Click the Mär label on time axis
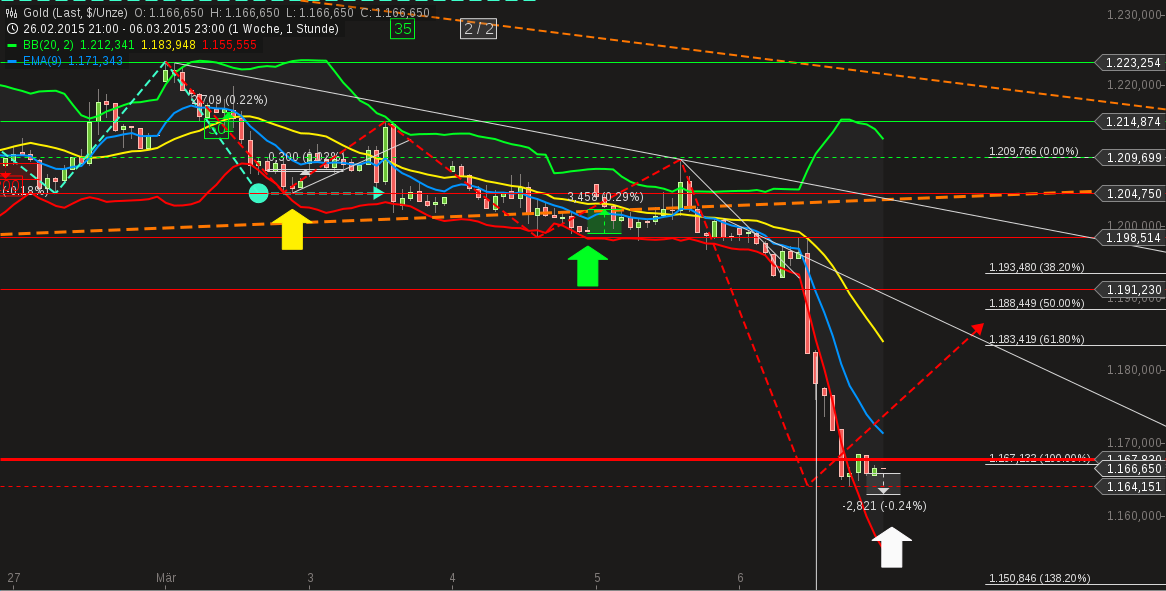 [165, 578]
